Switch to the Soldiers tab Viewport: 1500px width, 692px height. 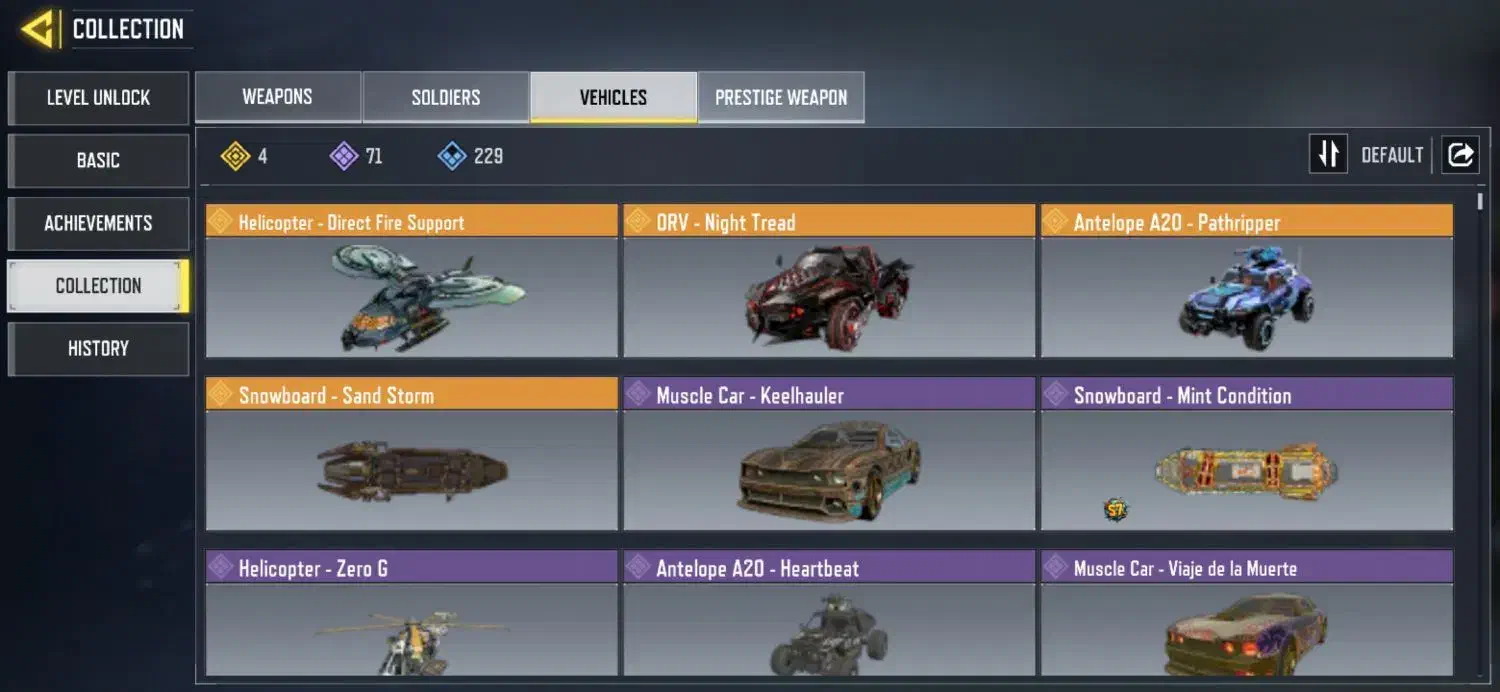click(446, 97)
